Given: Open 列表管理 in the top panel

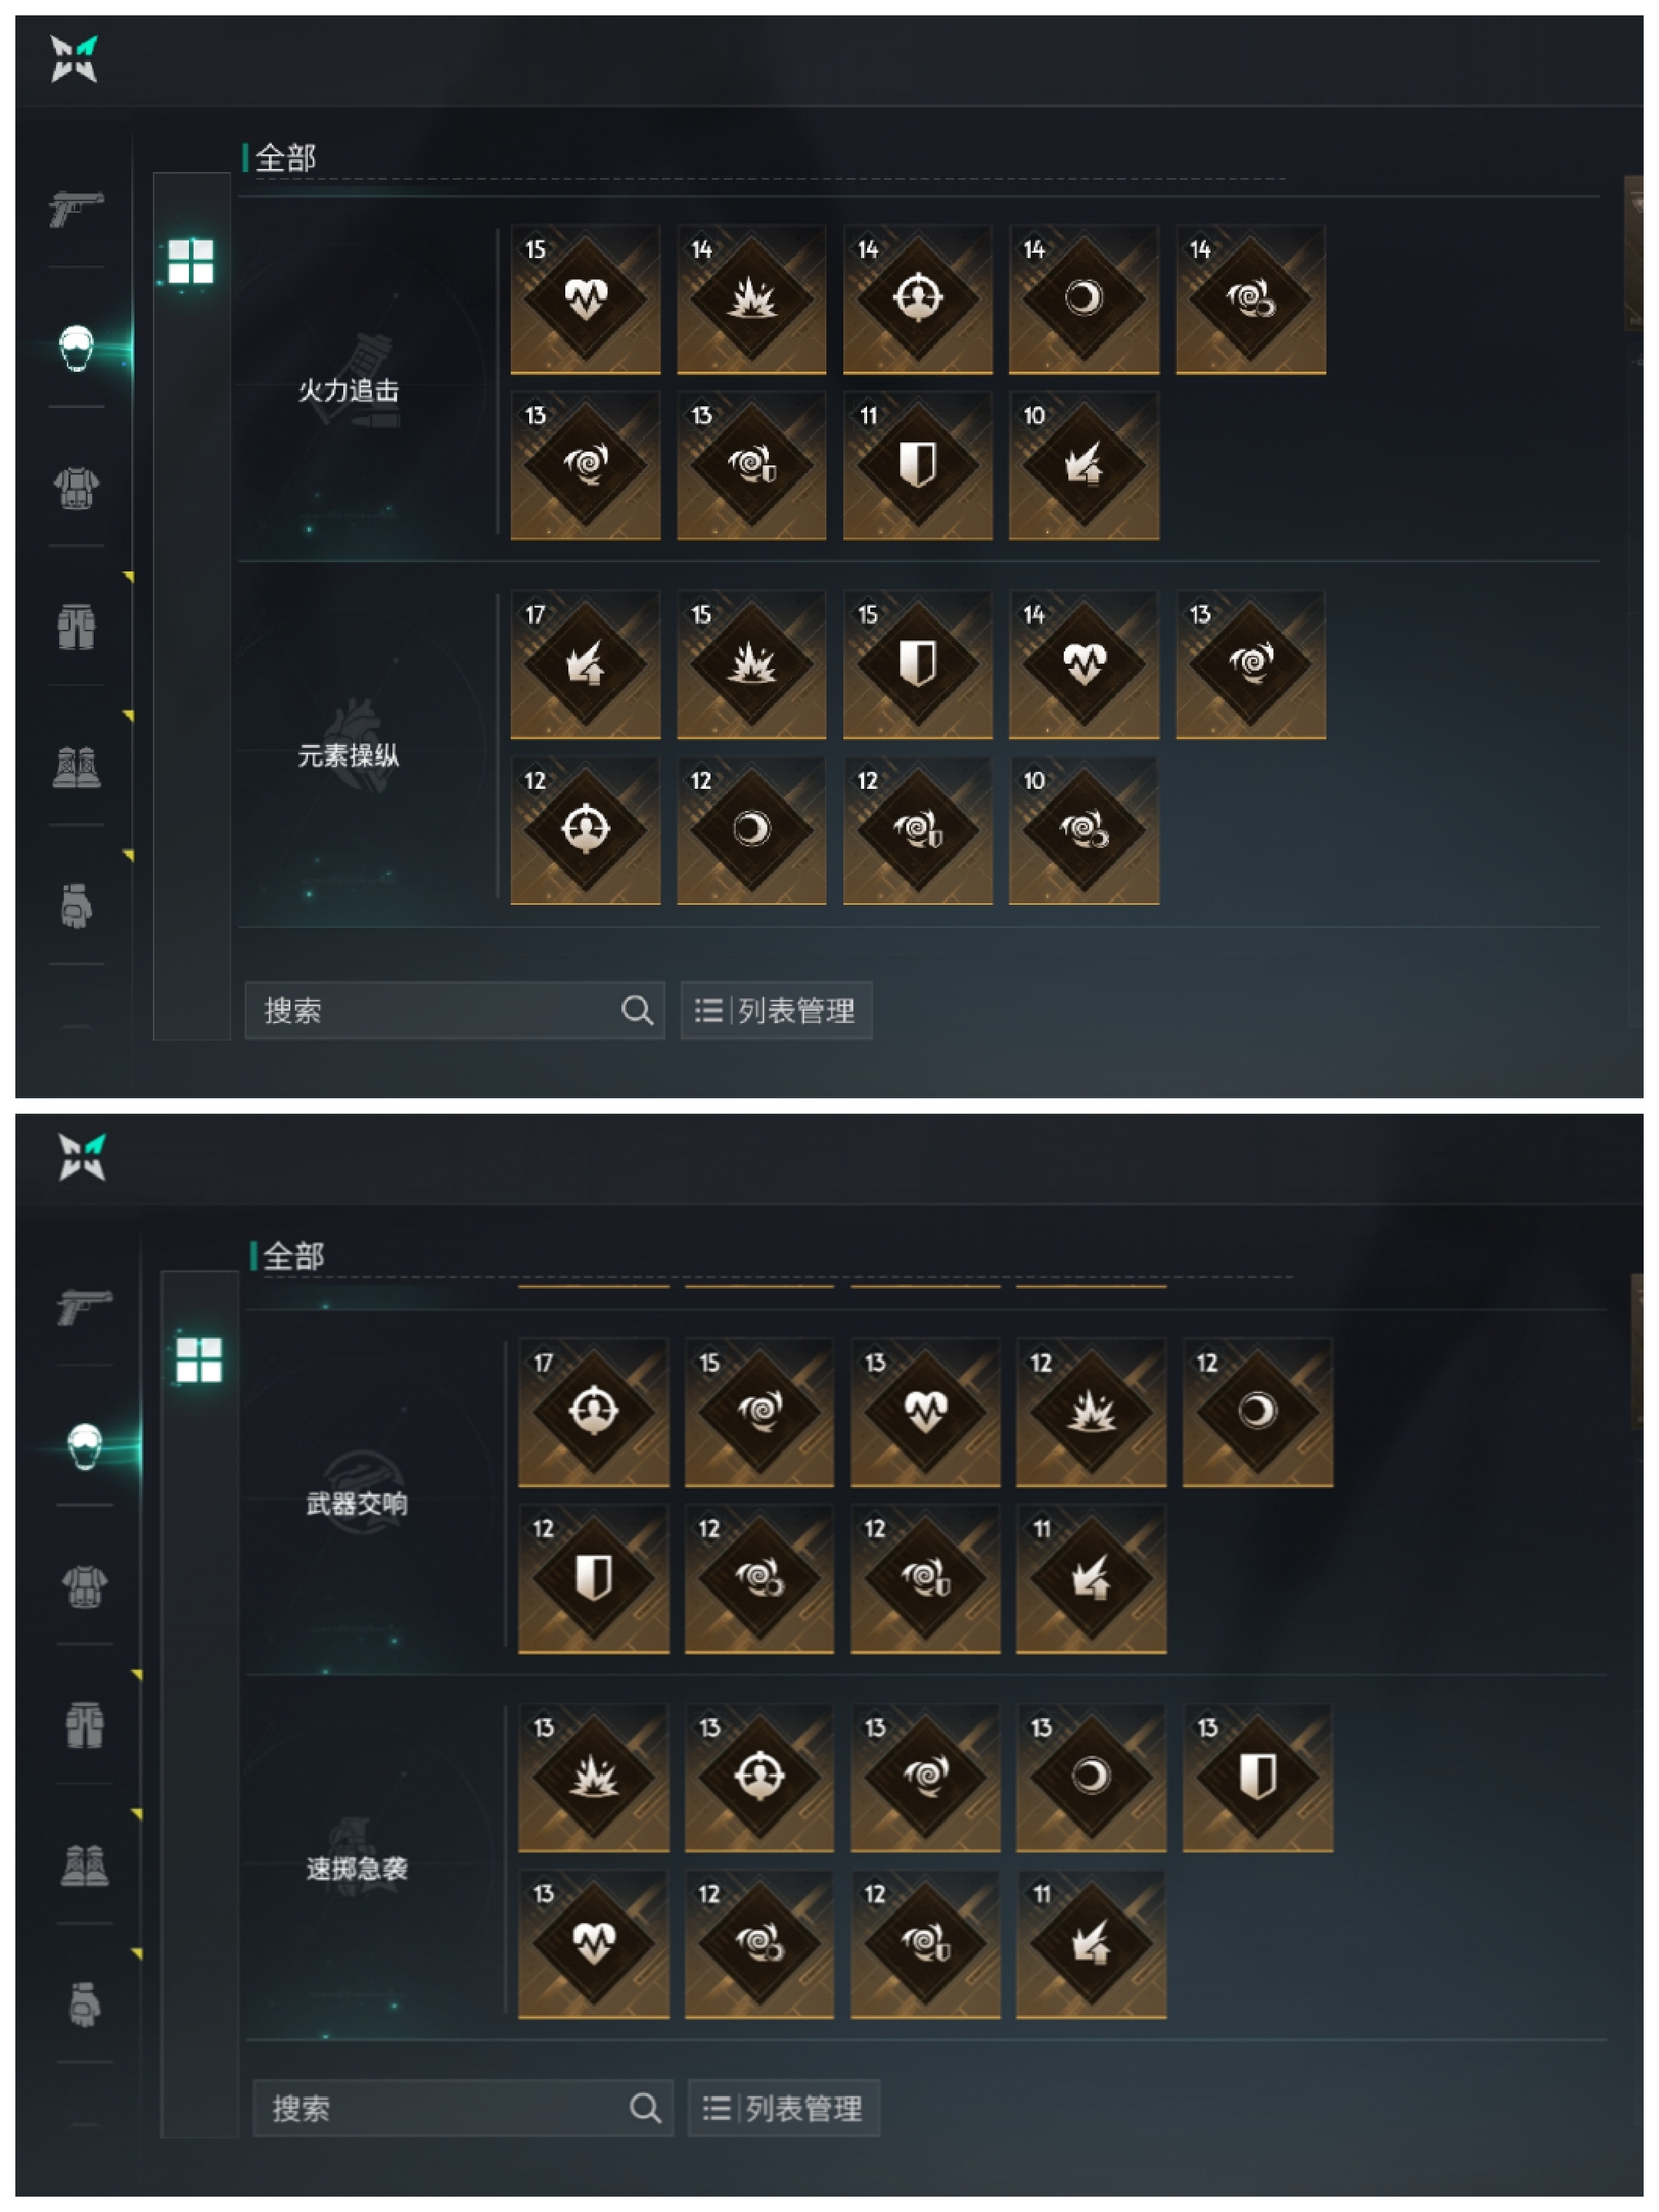Looking at the screenshot, I should pyautogui.click(x=776, y=1010).
